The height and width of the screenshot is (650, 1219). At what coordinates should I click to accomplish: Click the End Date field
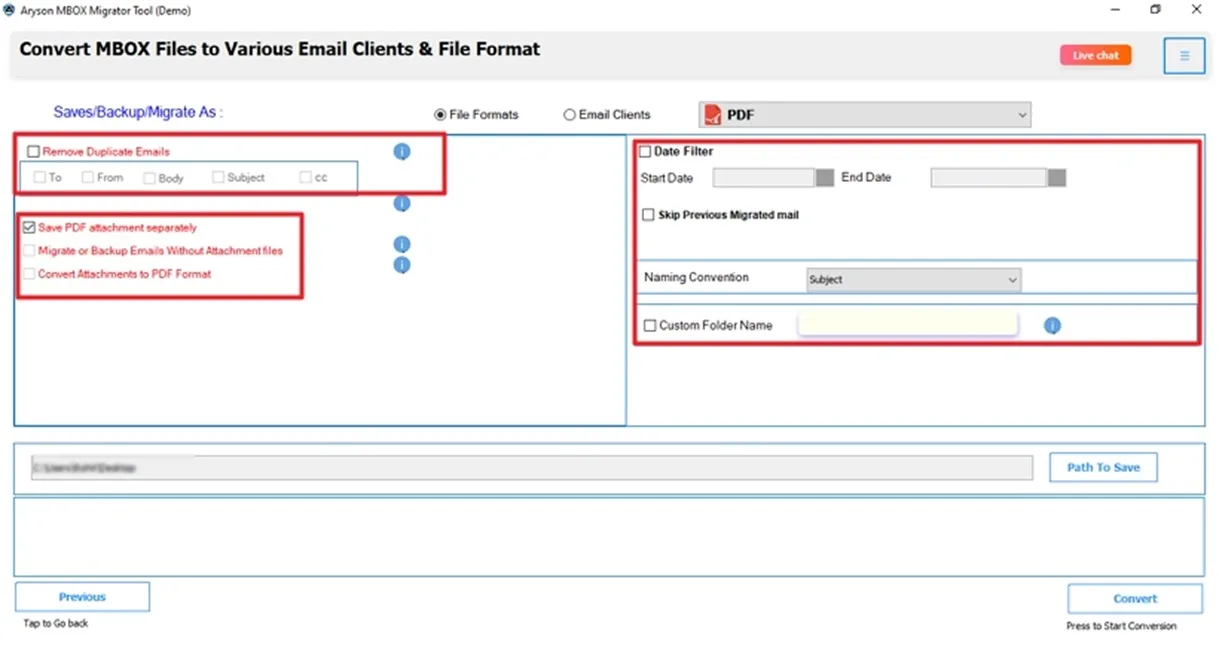989,178
